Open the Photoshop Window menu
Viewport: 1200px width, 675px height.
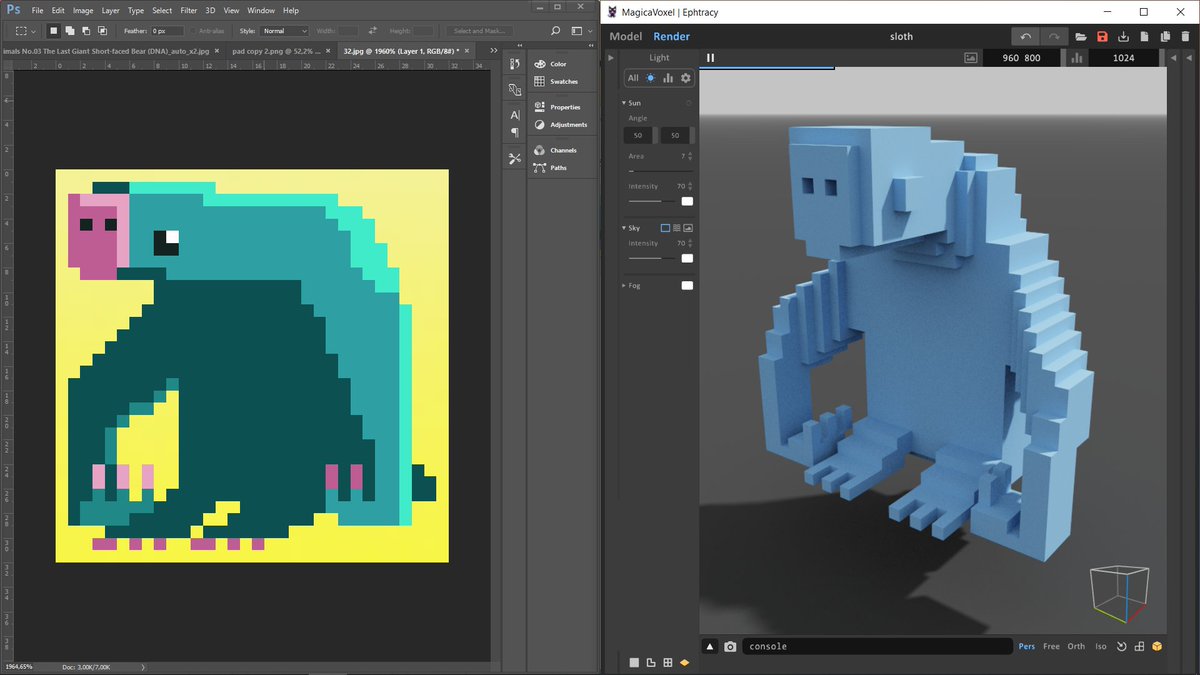pos(261,10)
